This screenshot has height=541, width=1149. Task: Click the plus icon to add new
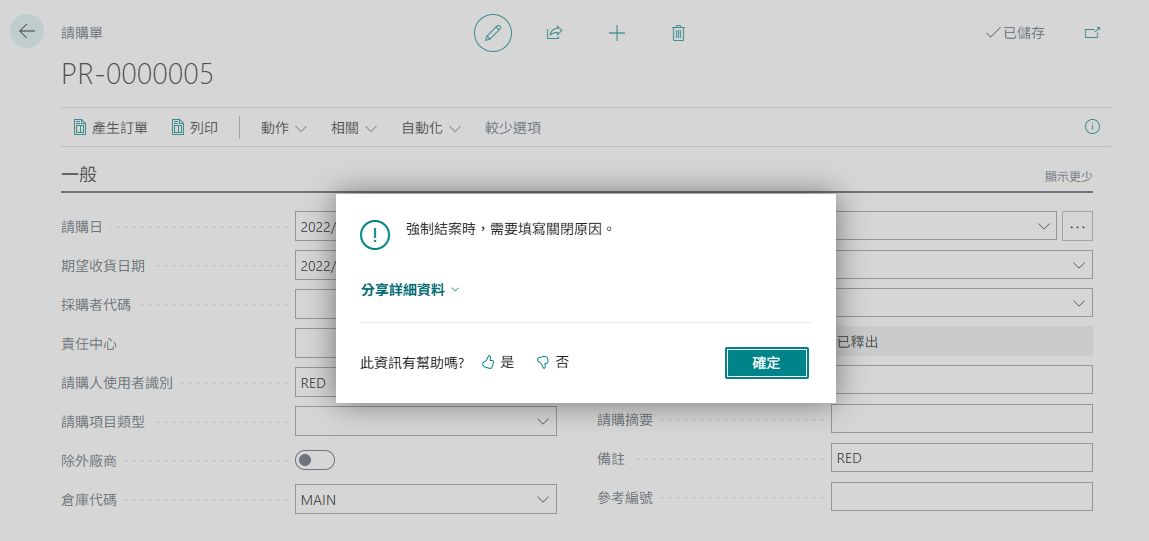(x=617, y=33)
